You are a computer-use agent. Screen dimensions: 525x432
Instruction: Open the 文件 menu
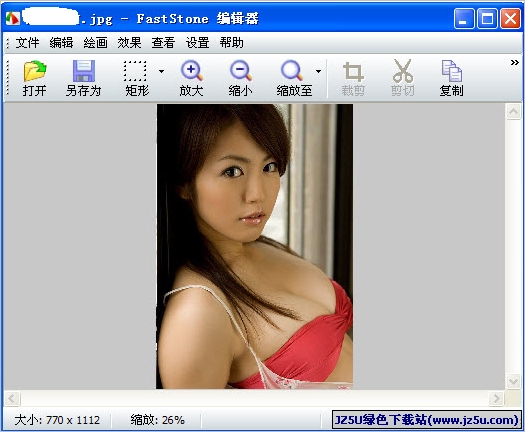(x=27, y=43)
